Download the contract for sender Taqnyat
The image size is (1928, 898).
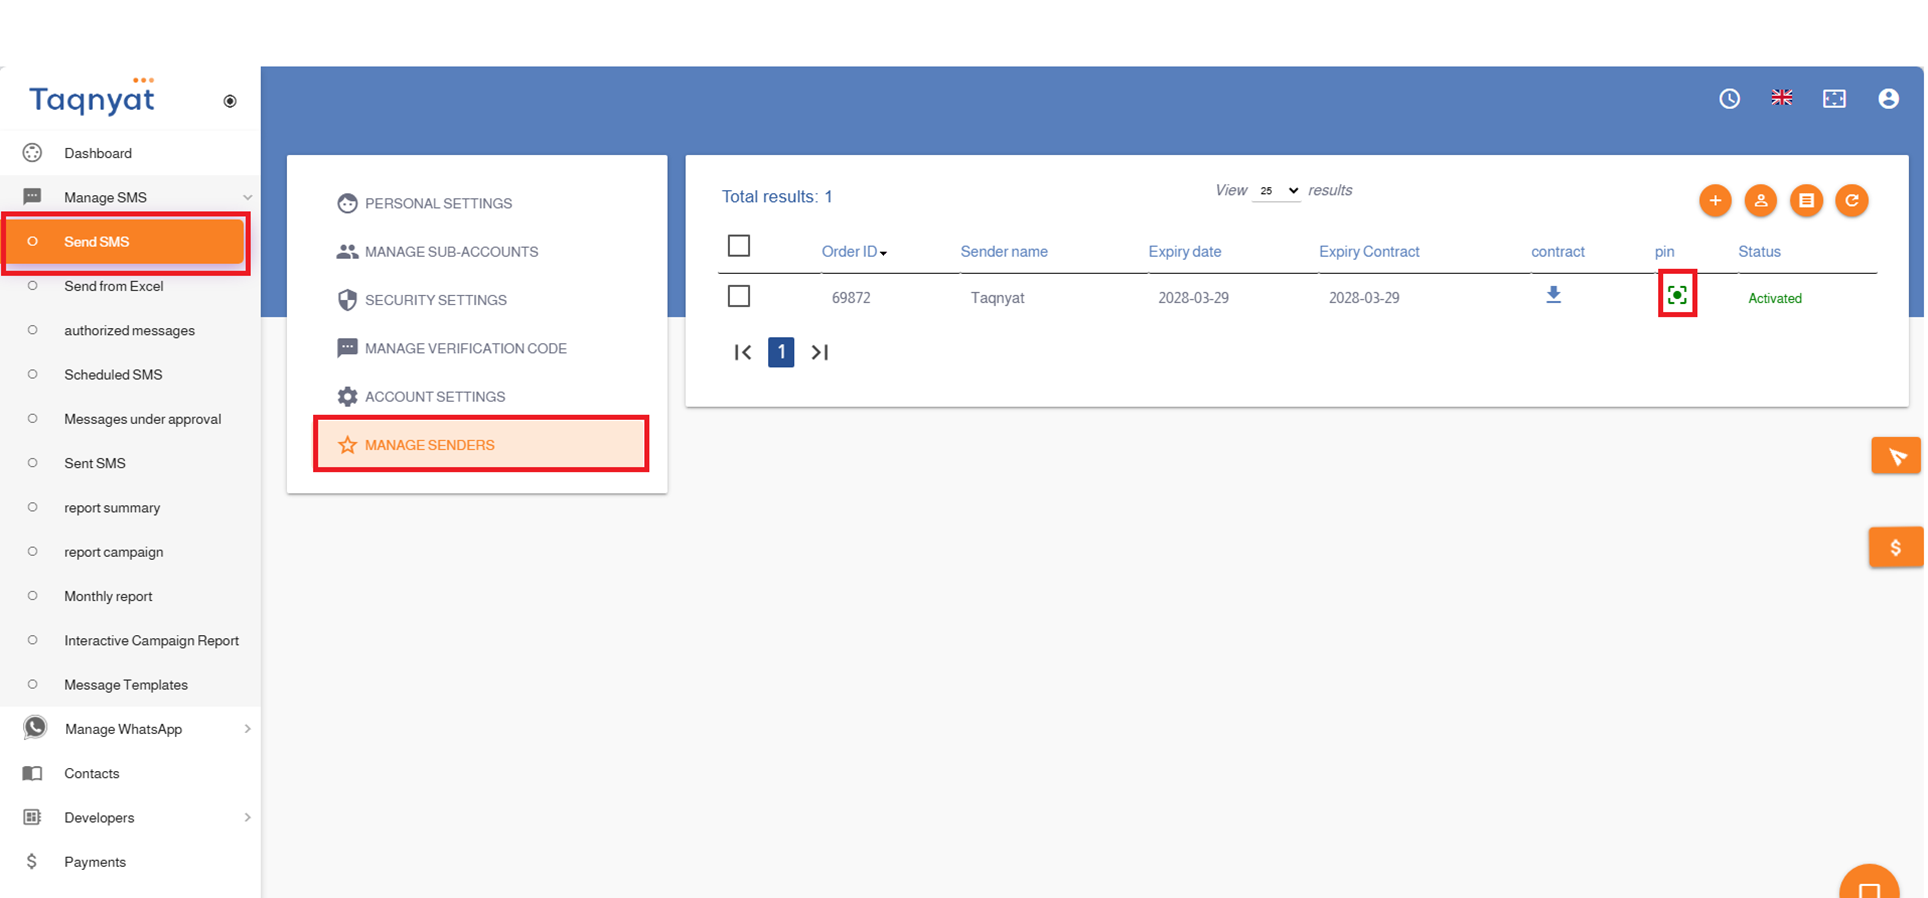click(1554, 295)
